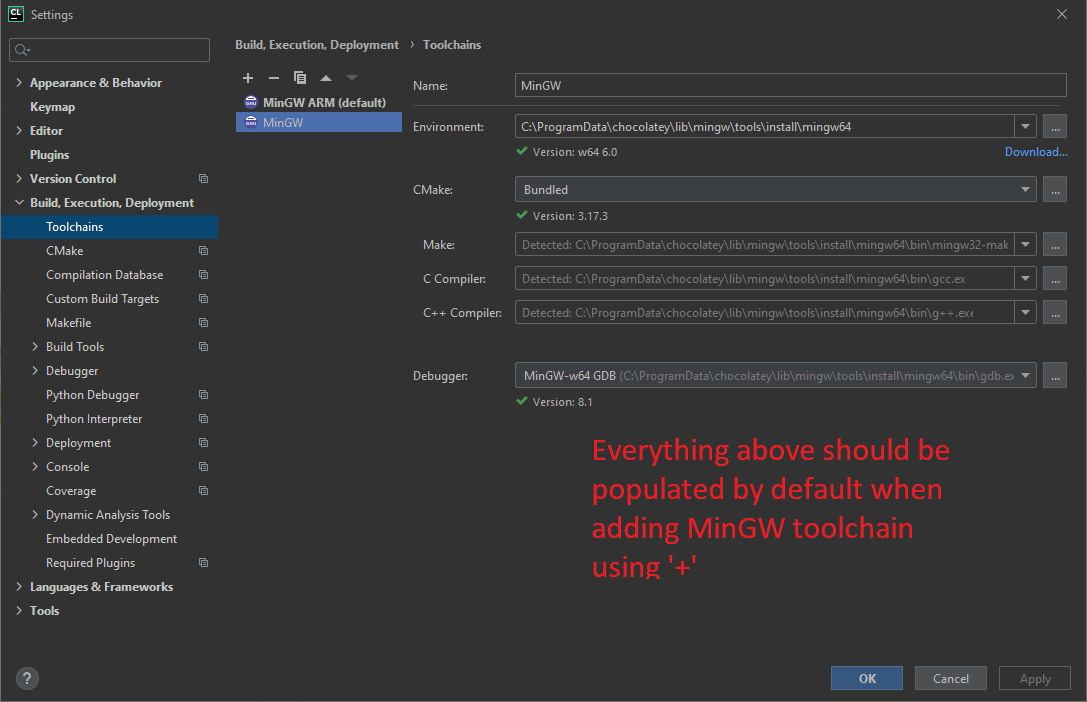This screenshot has width=1087, height=702.
Task: Browse for Make executable with ellipsis button
Action: [x=1055, y=245]
